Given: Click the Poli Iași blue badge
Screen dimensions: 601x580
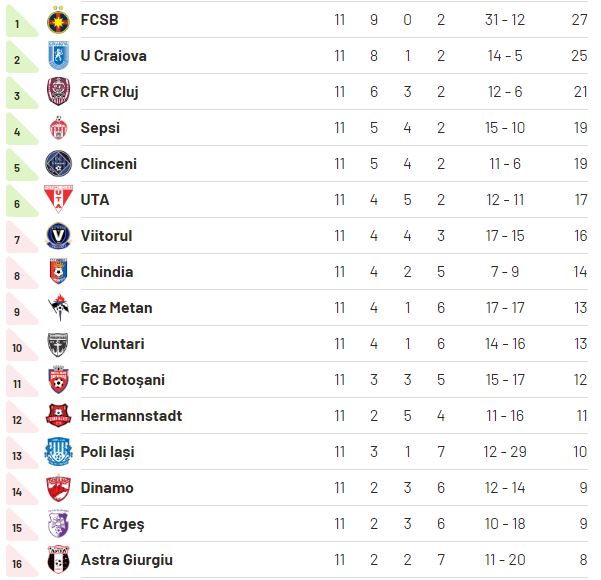Looking at the screenshot, I should point(58,452).
